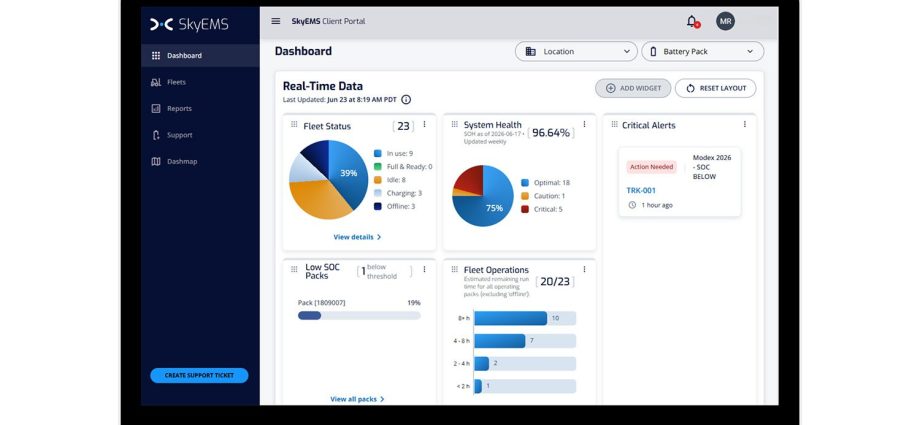The image size is (920, 425).
Task: Grab the Critical Alerts drag handle
Action: [614, 124]
